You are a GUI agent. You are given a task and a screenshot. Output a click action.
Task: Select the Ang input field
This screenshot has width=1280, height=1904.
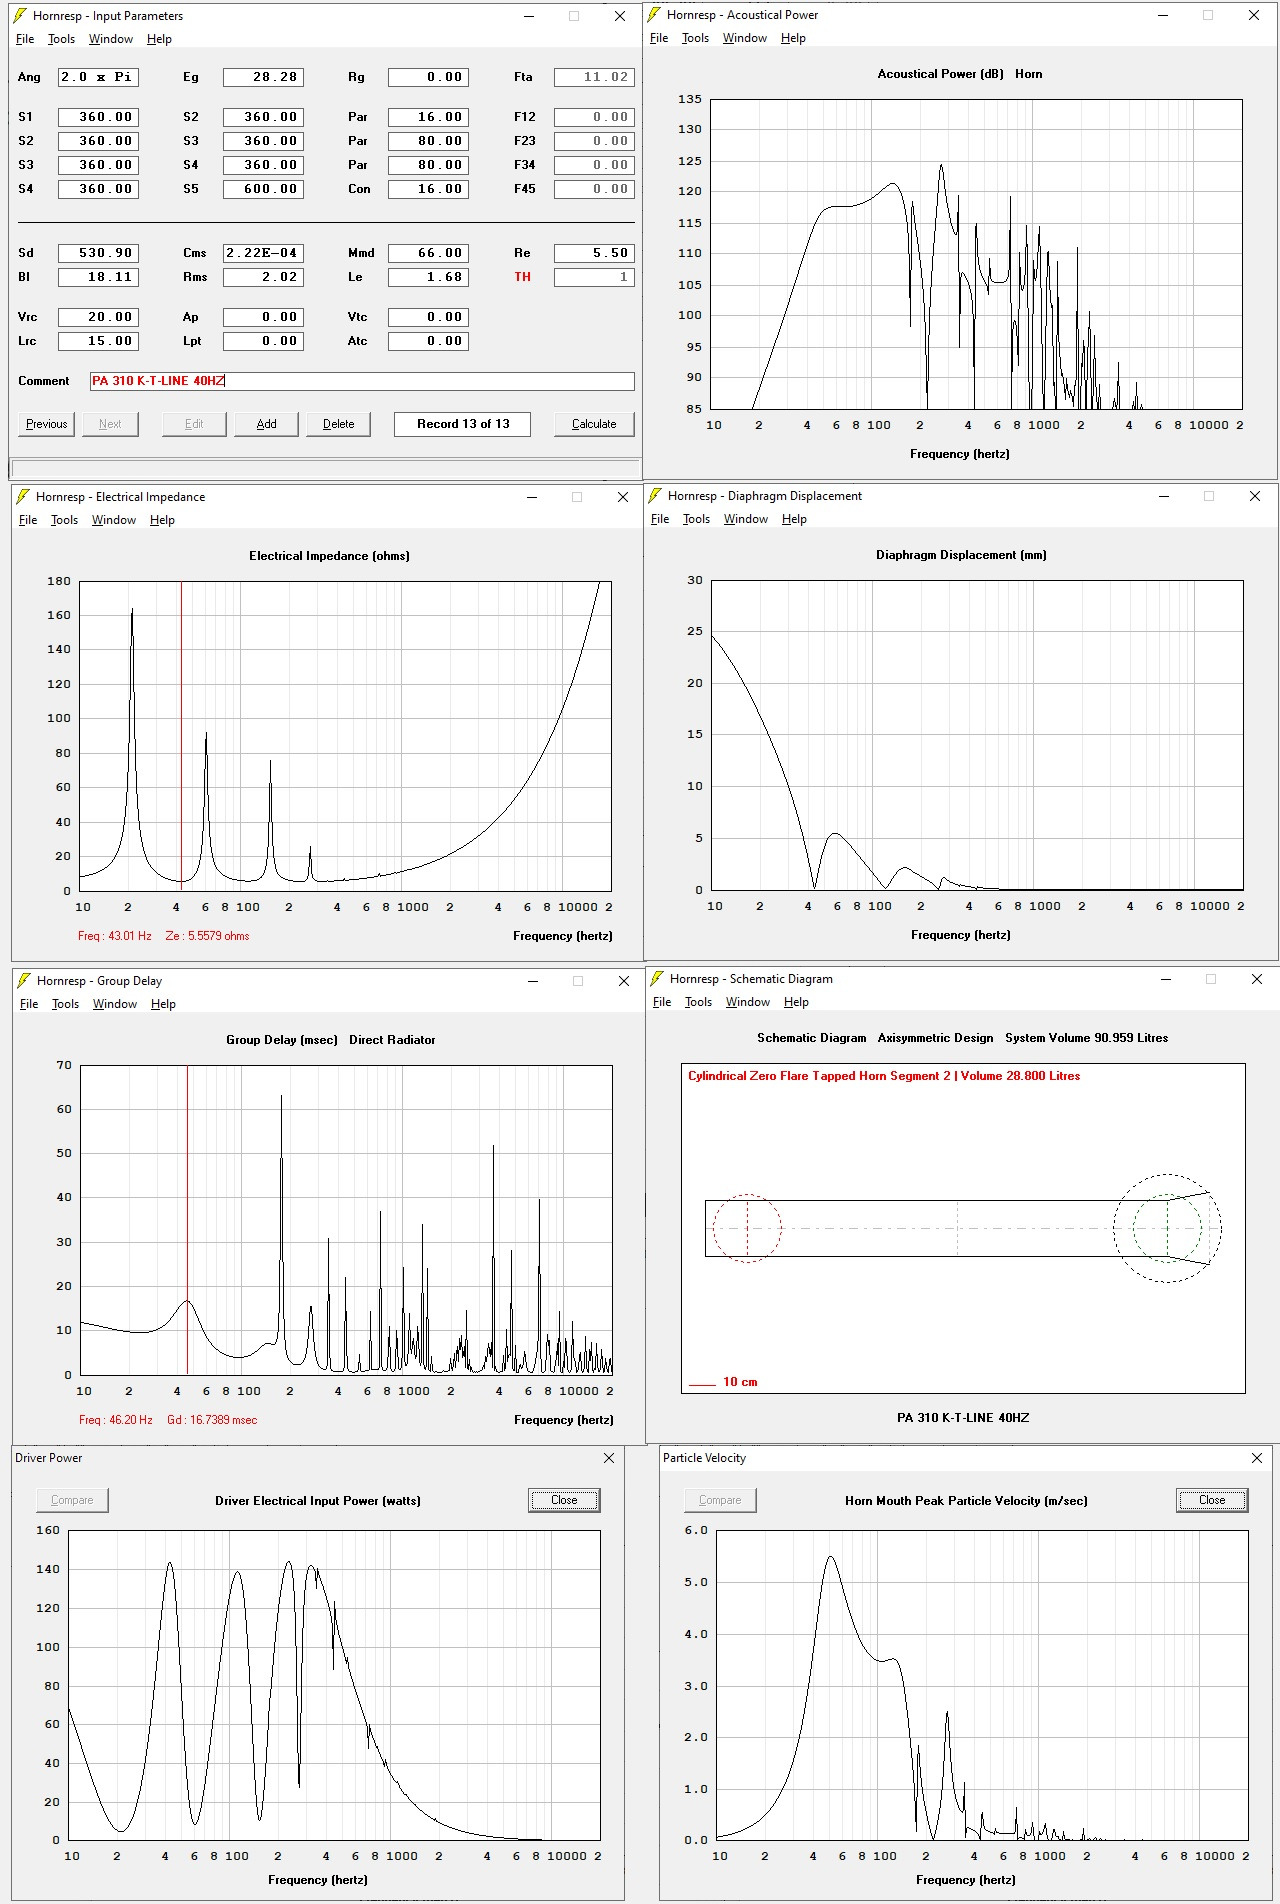click(98, 77)
